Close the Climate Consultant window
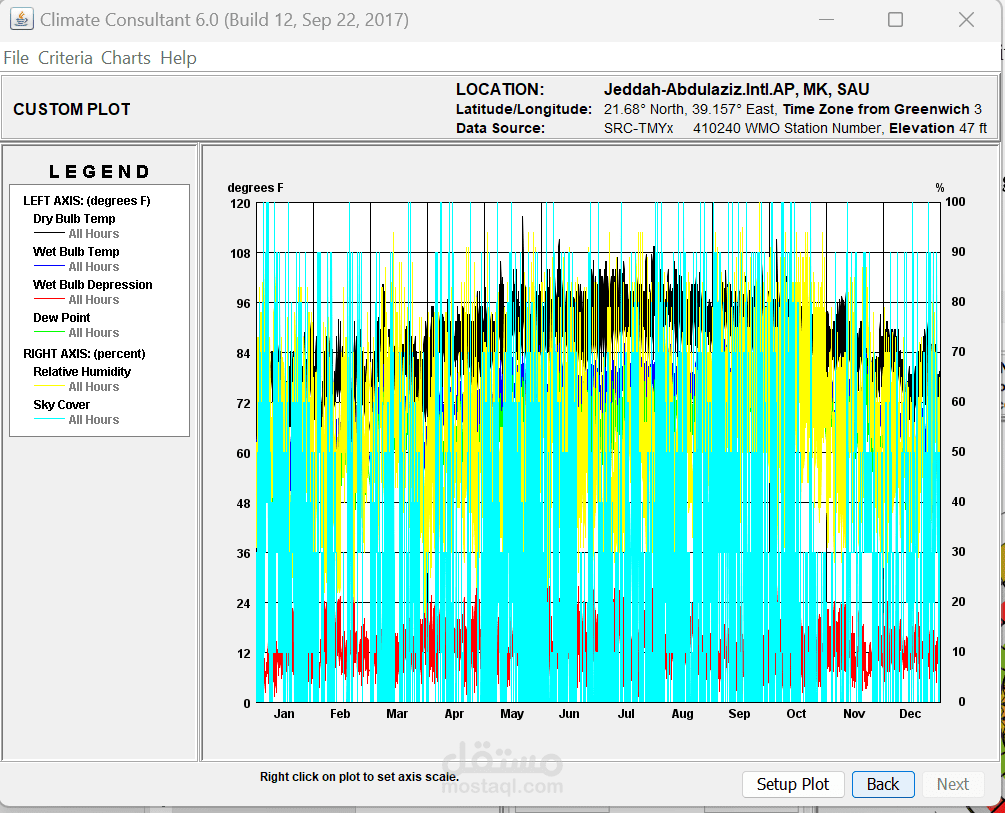 click(x=965, y=20)
